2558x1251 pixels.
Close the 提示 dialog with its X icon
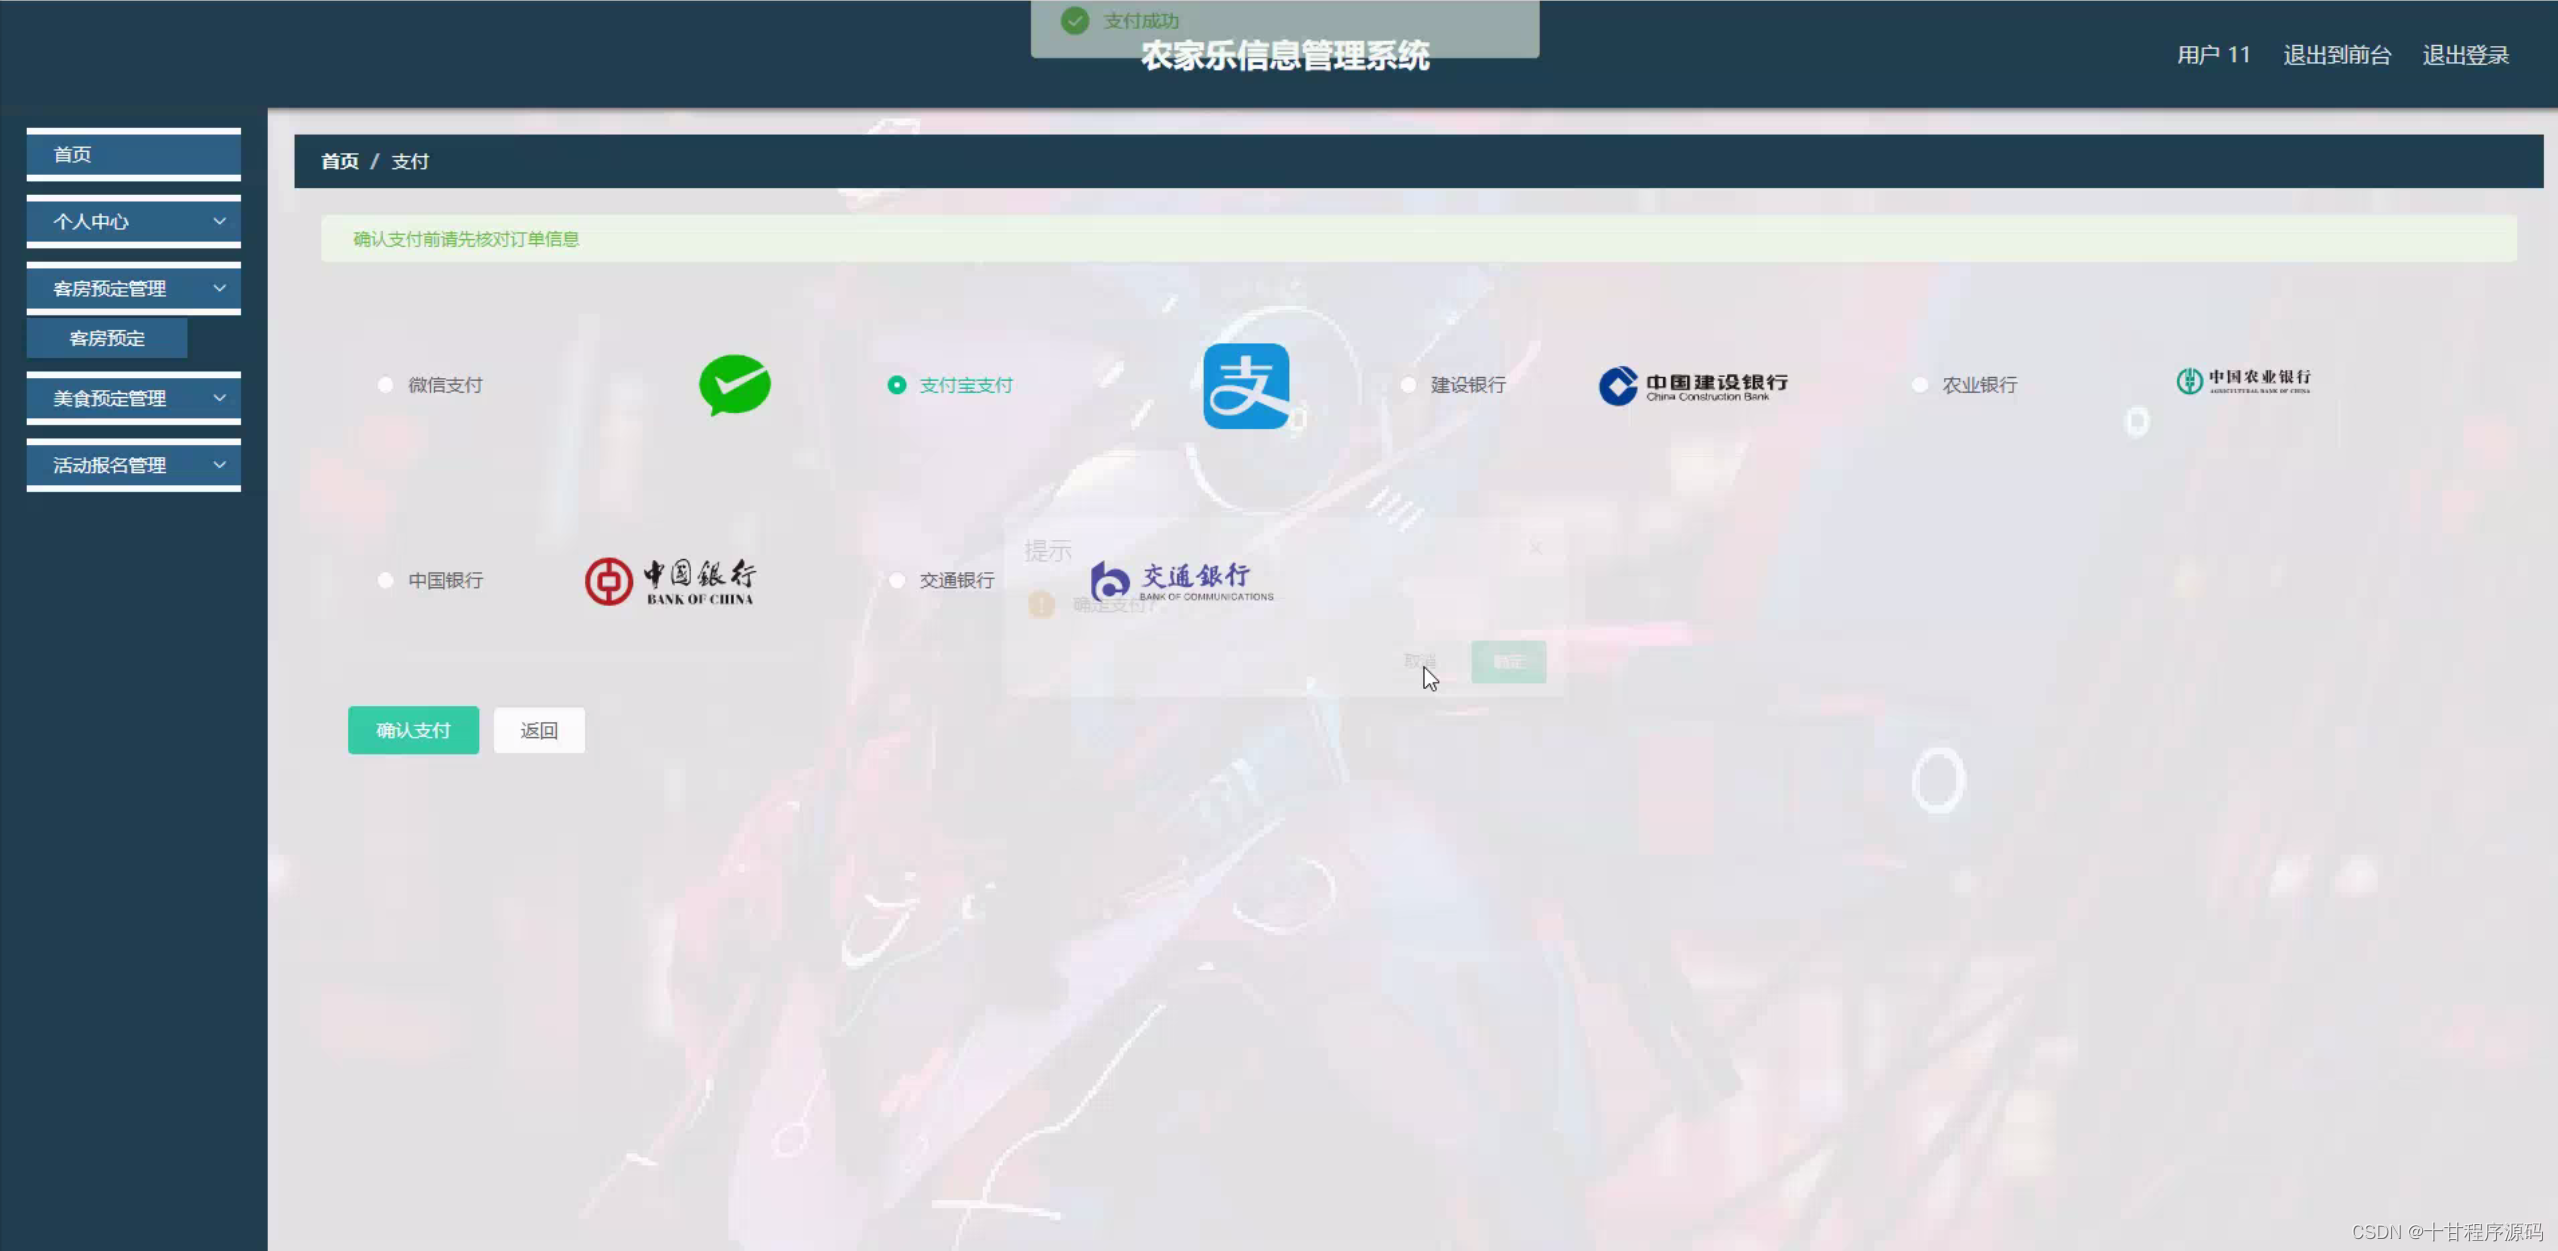(x=1537, y=548)
